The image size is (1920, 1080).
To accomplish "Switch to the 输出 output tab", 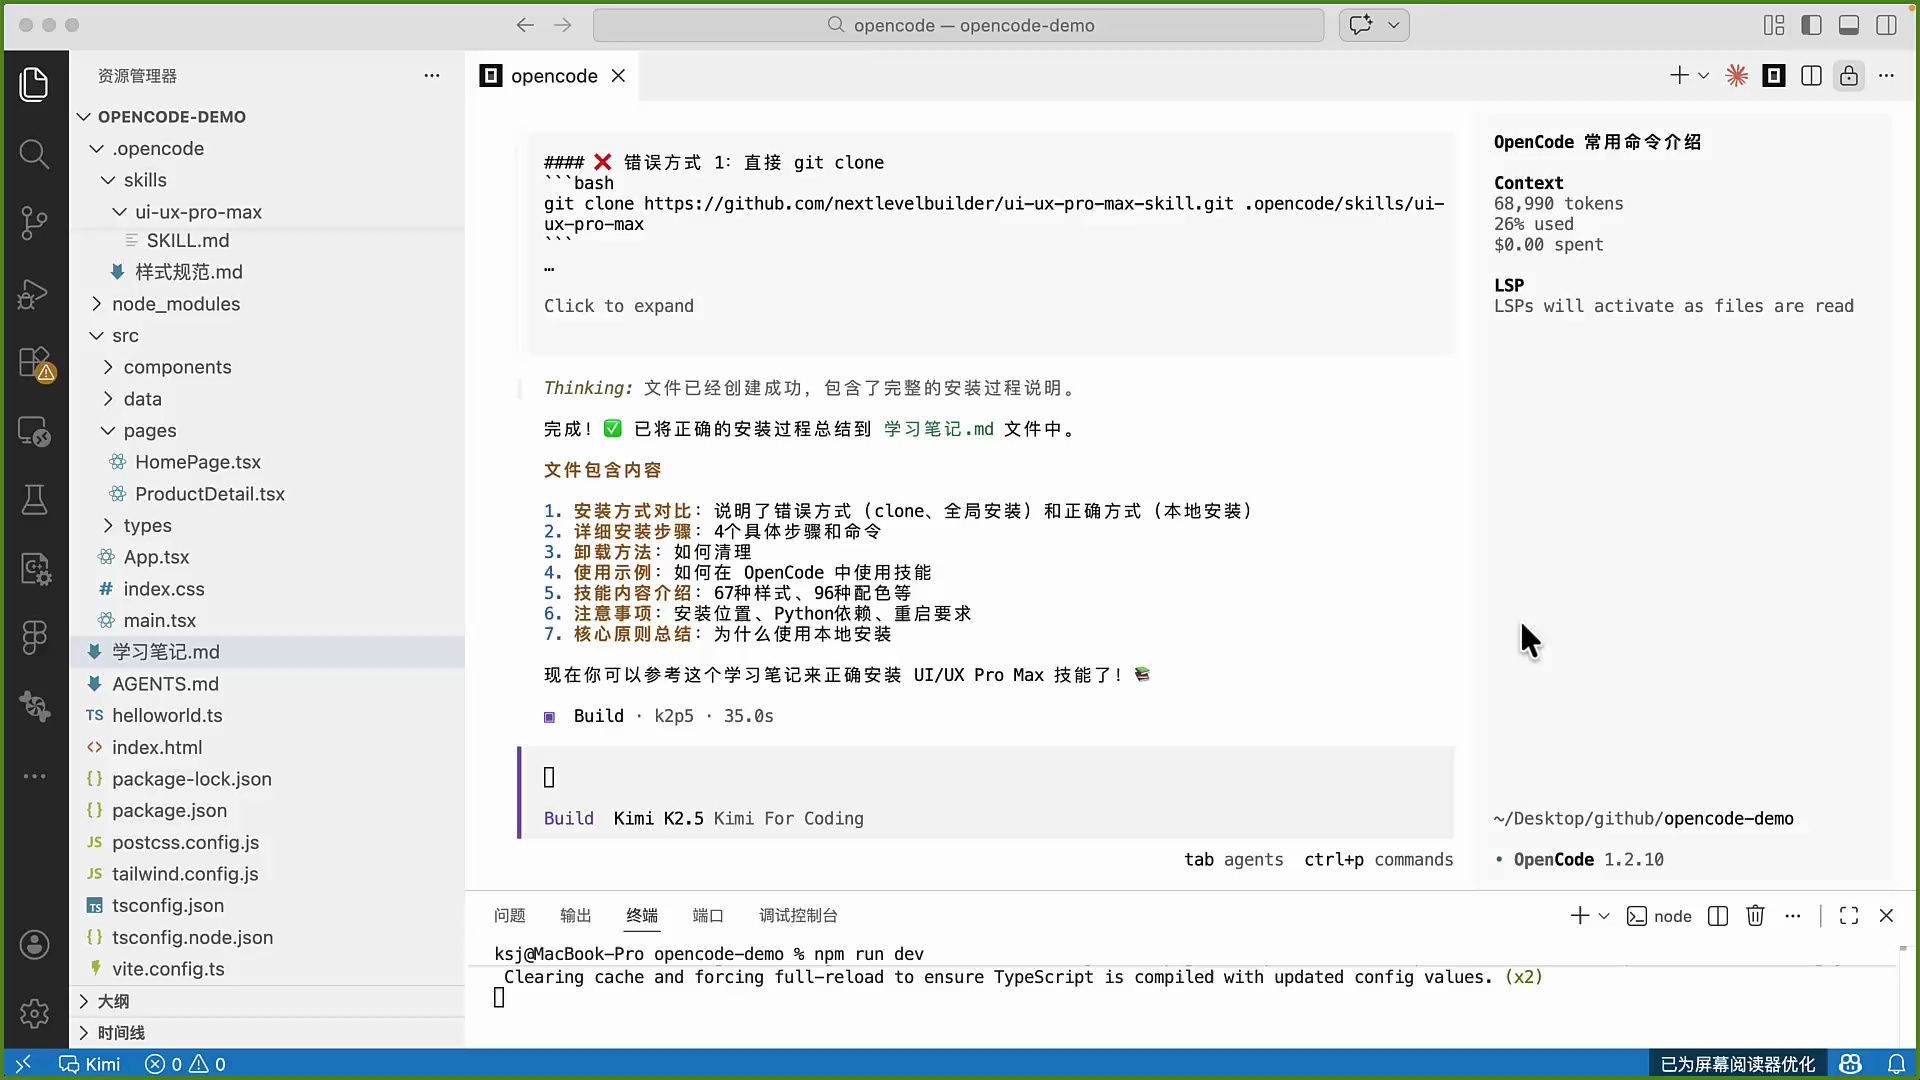I will click(x=575, y=915).
